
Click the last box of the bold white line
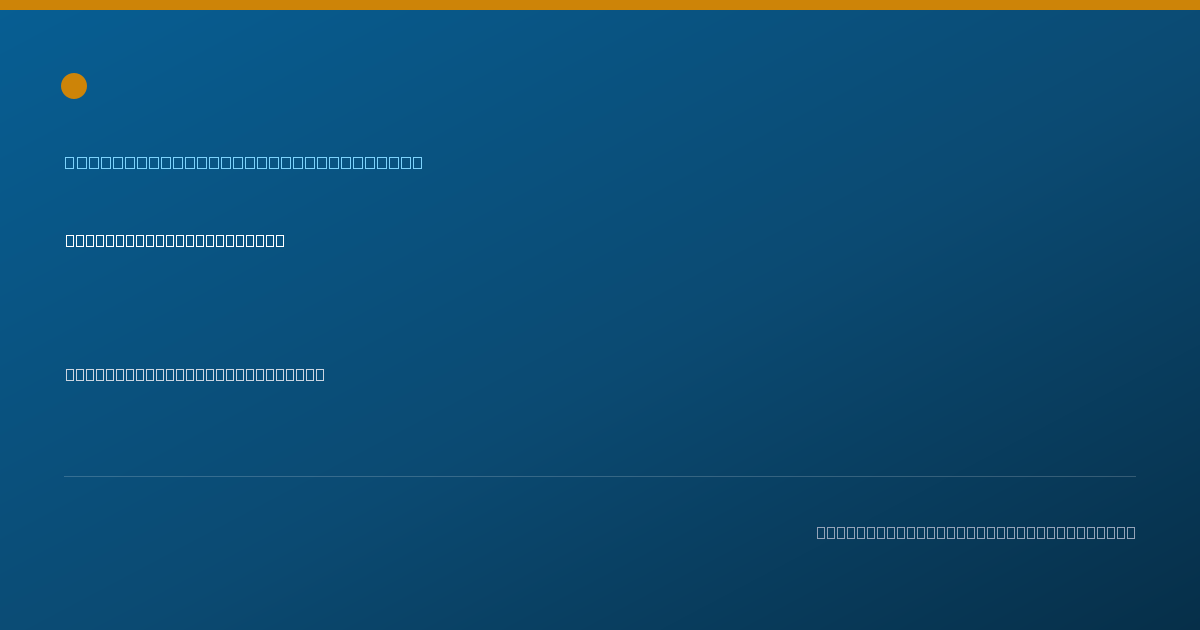click(280, 240)
